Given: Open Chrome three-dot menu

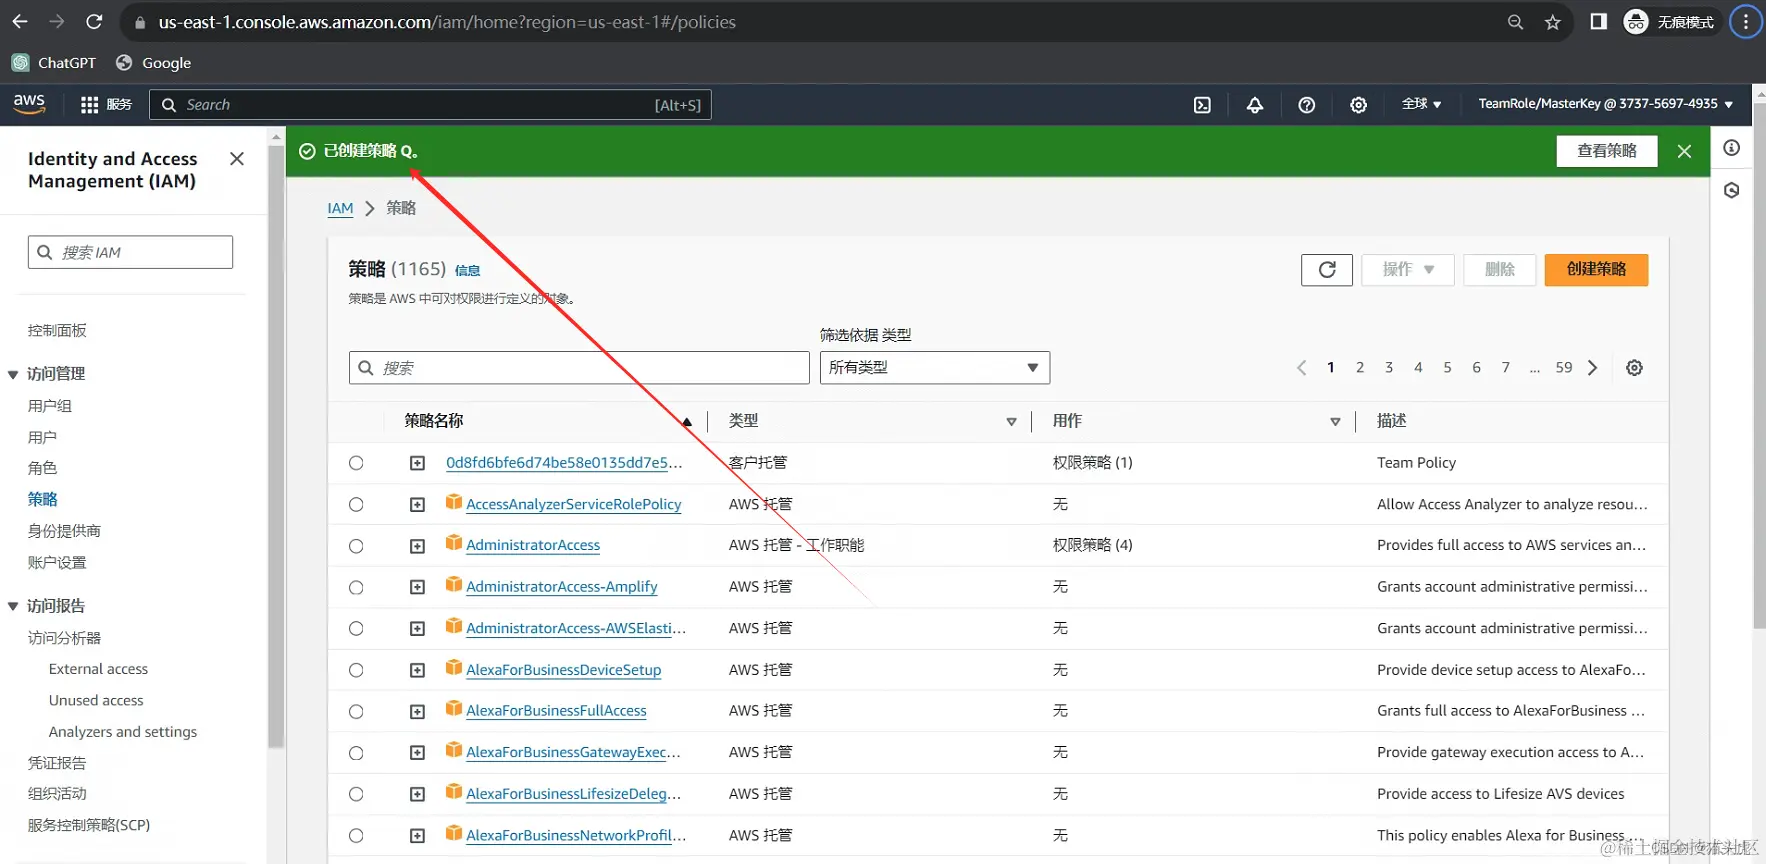Looking at the screenshot, I should click(x=1746, y=22).
